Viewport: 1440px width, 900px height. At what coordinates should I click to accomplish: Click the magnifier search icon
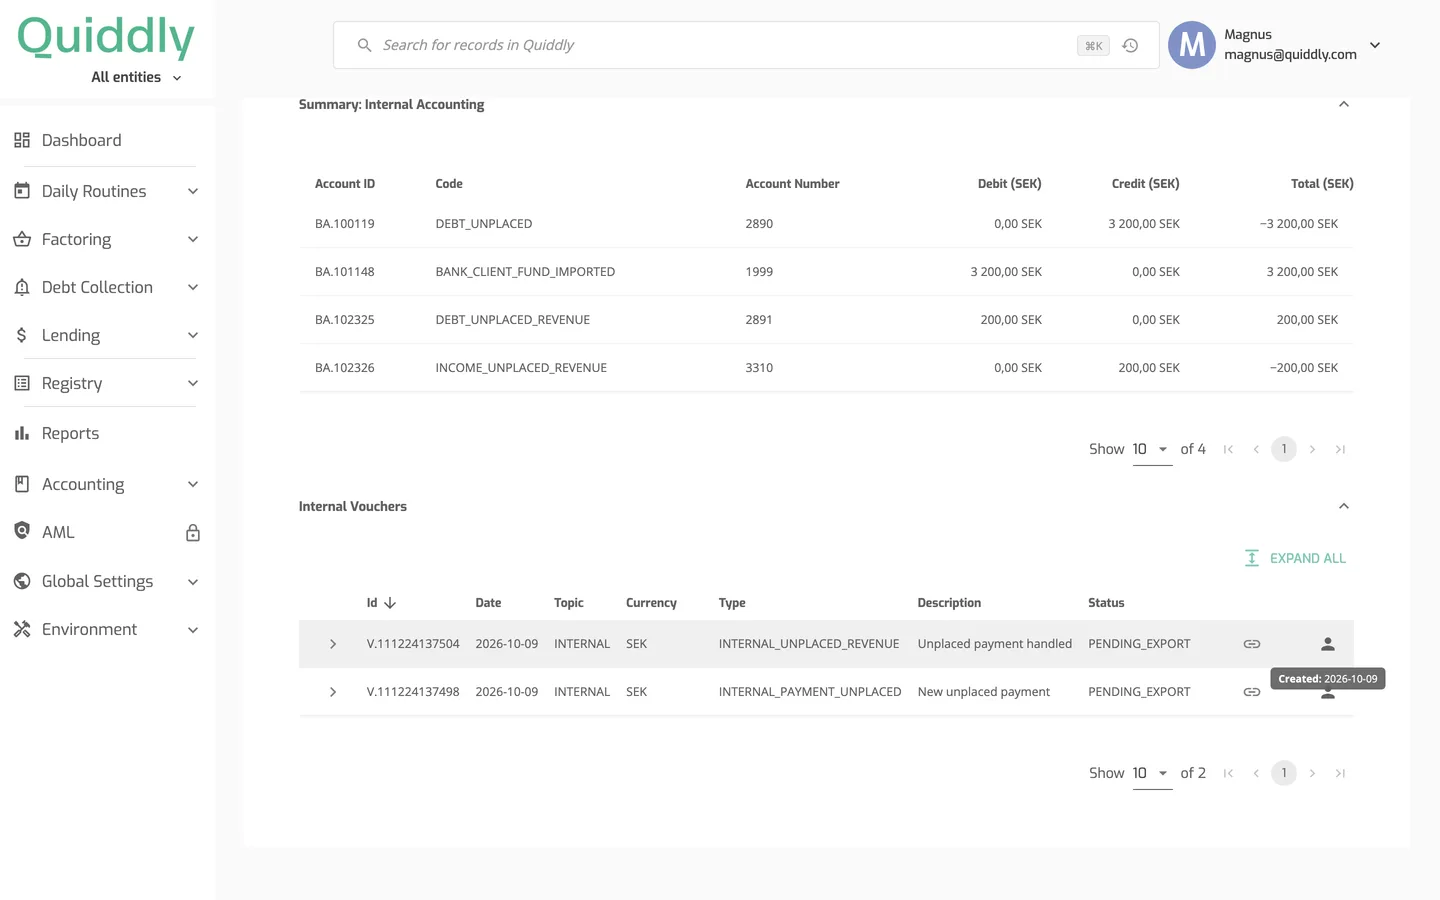click(x=365, y=45)
